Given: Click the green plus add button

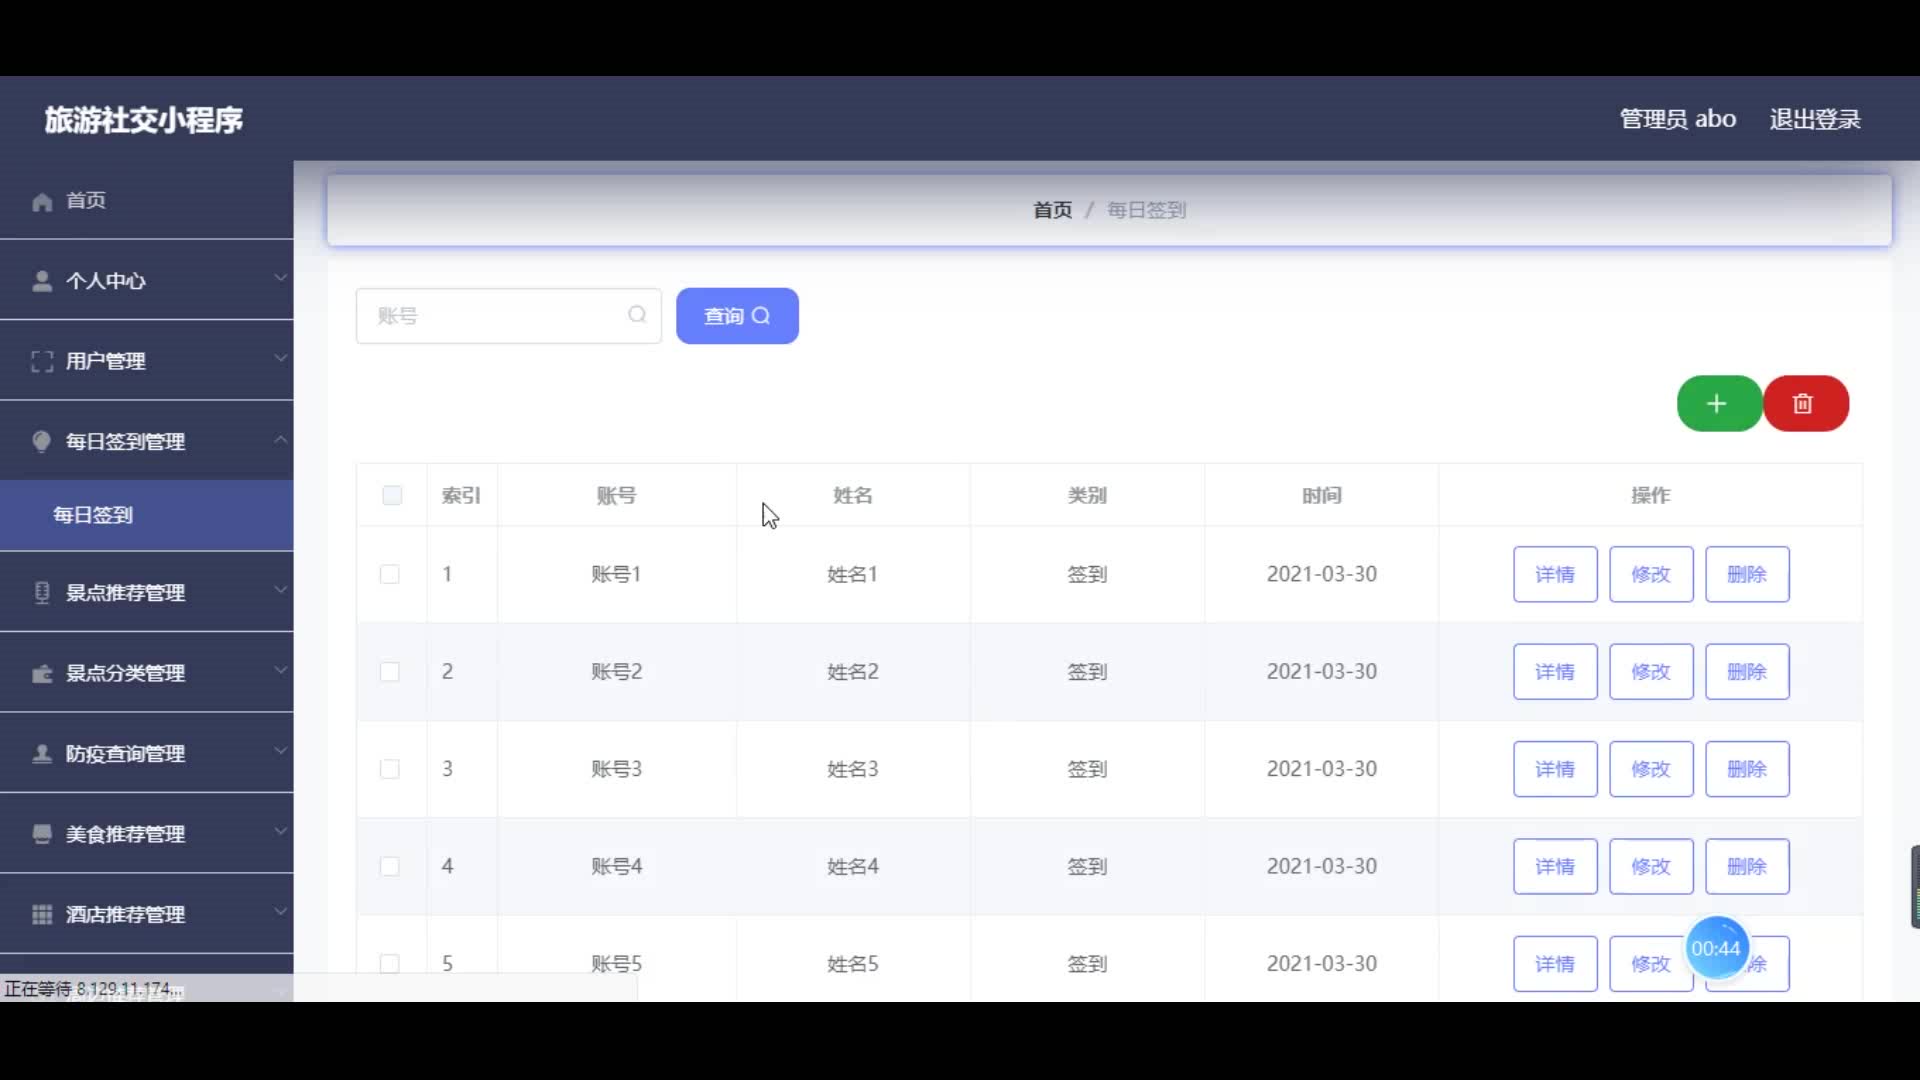Looking at the screenshot, I should 1717,404.
